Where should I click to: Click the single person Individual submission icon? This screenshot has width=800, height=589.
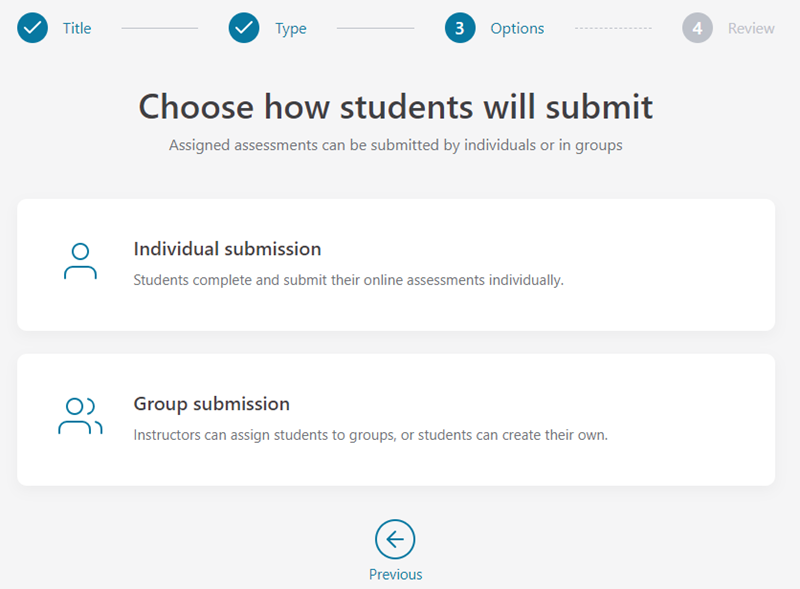80,261
